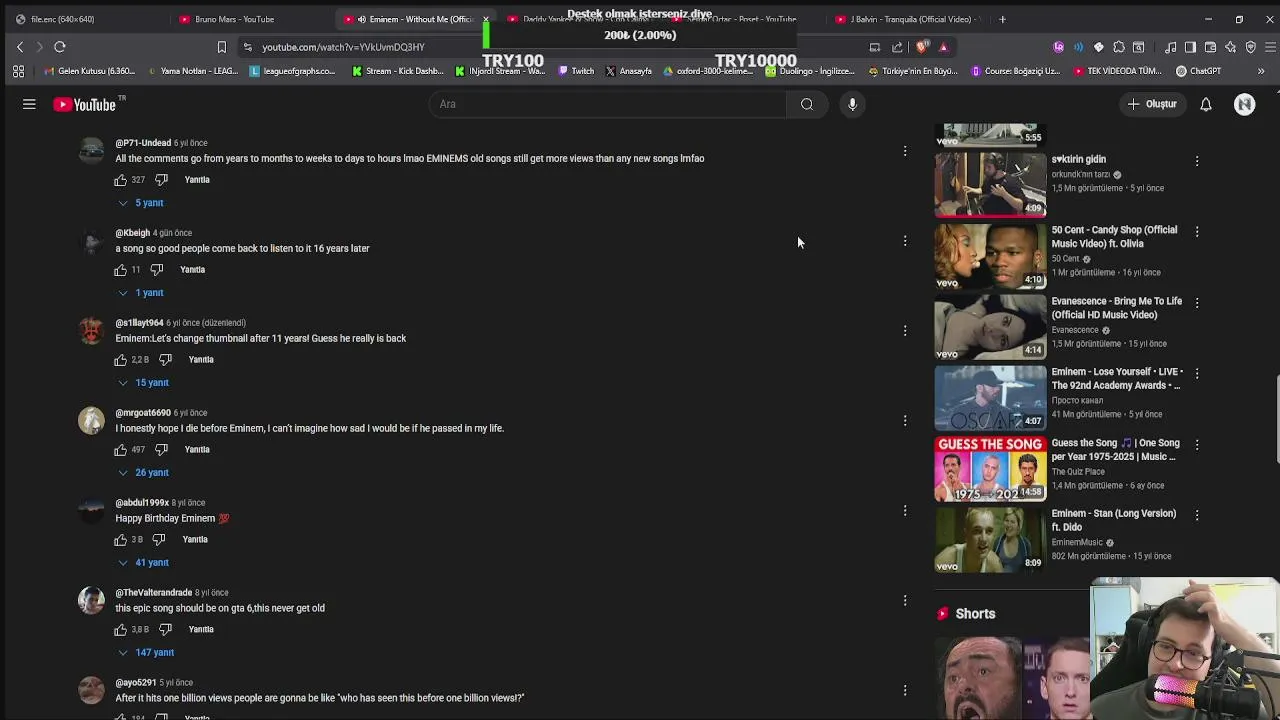Click the Ara search input field
Viewport: 1280px width, 720px height.
[608, 104]
